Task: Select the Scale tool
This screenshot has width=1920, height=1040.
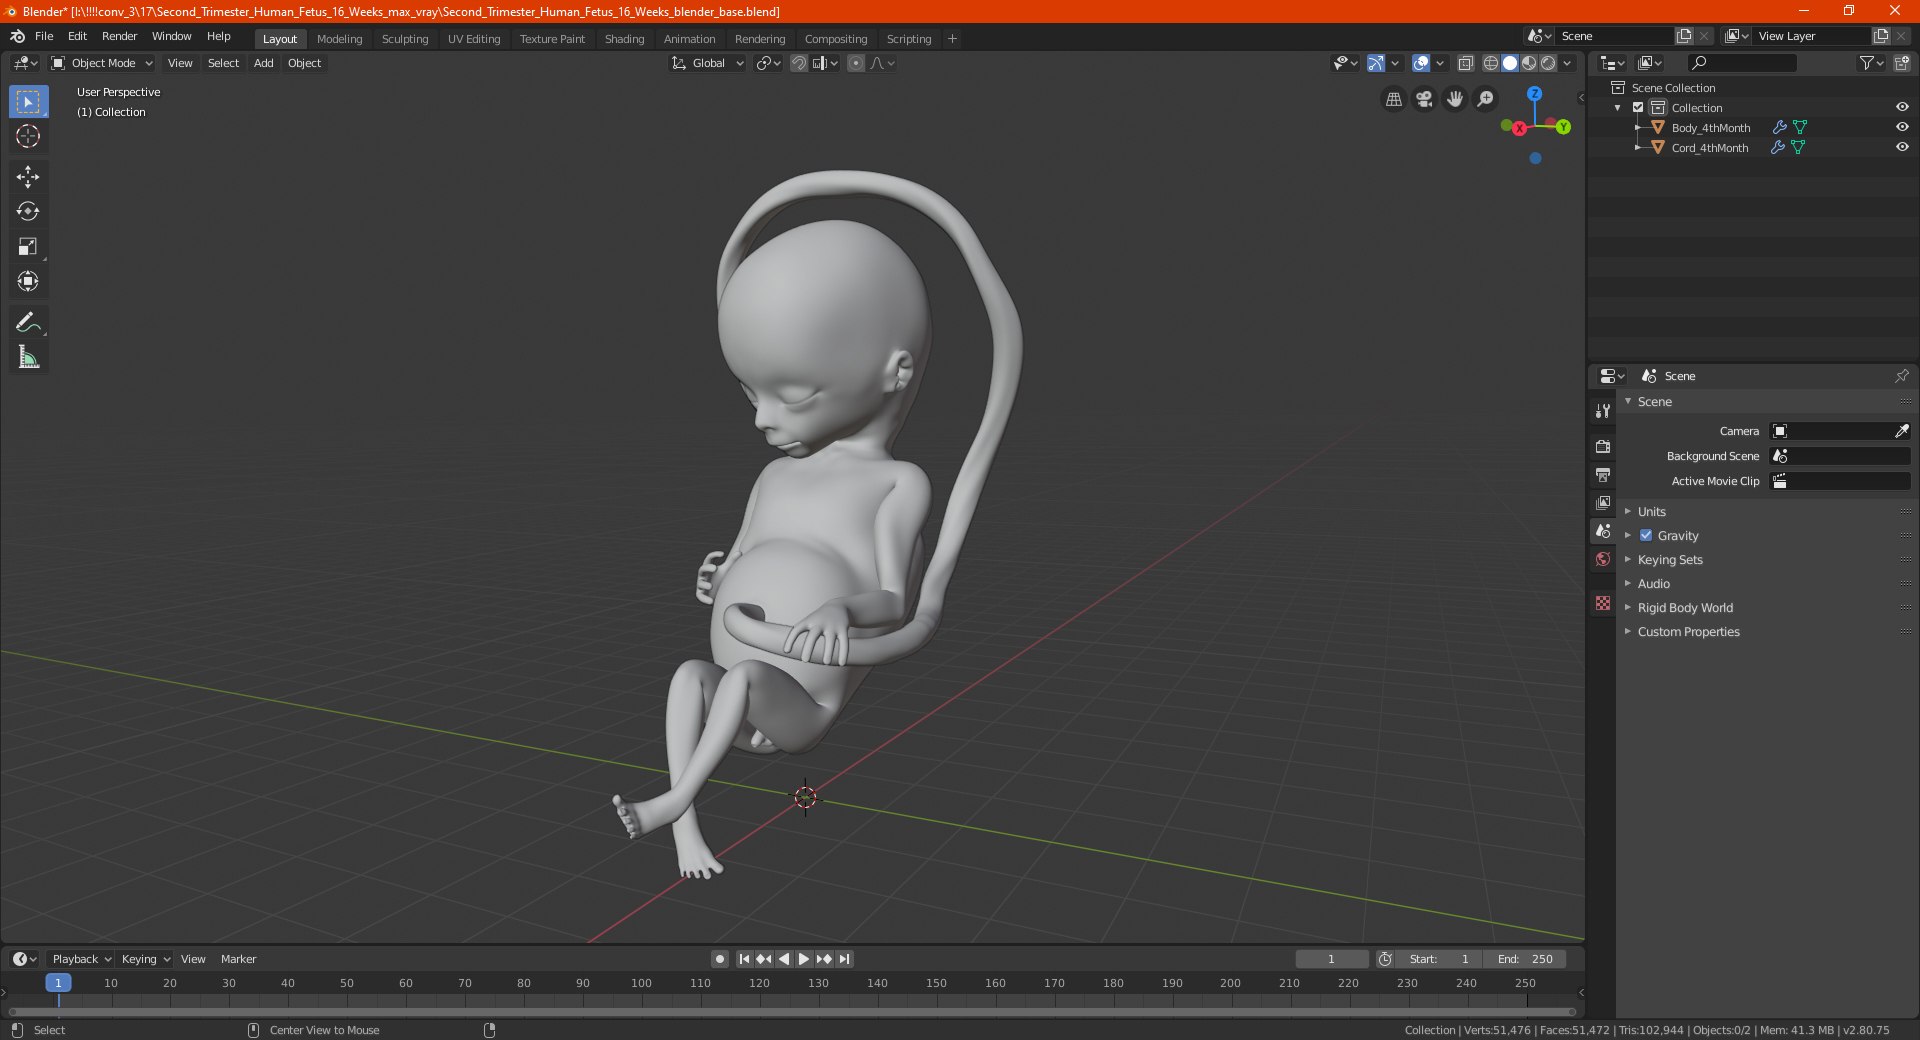Action: (x=28, y=246)
